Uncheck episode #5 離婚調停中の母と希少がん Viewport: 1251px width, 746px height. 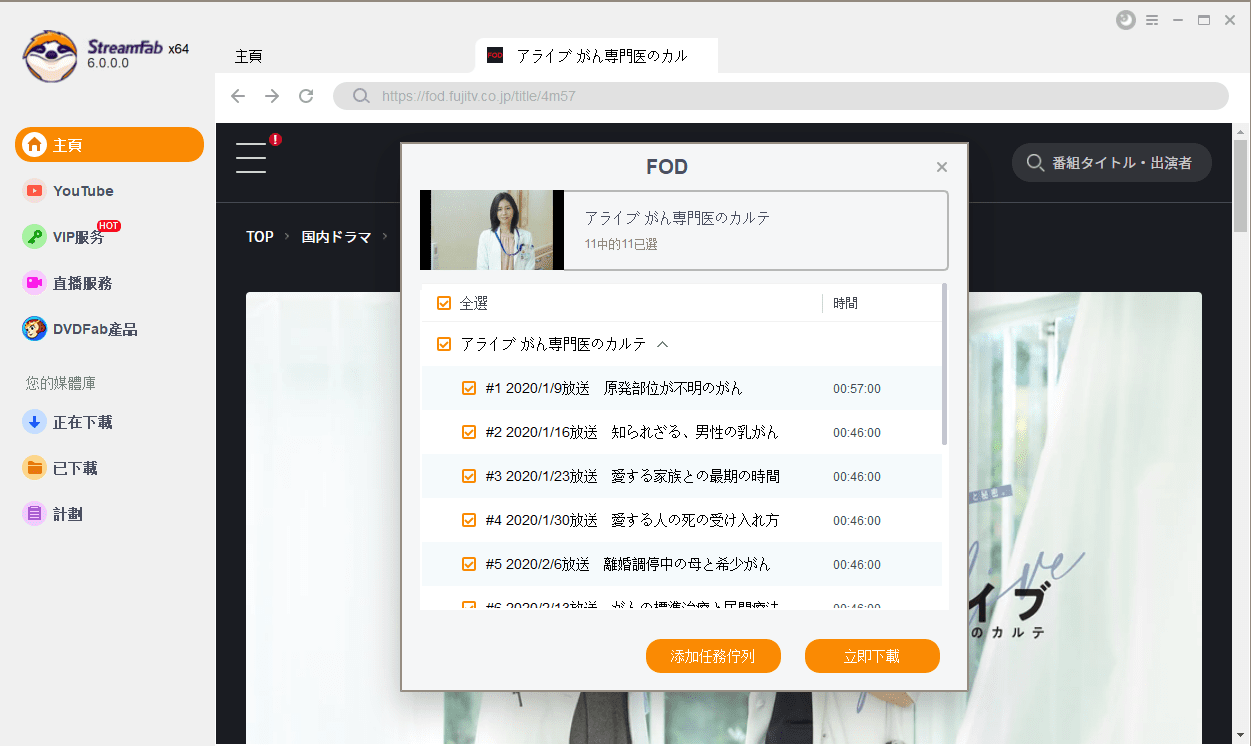(x=469, y=564)
